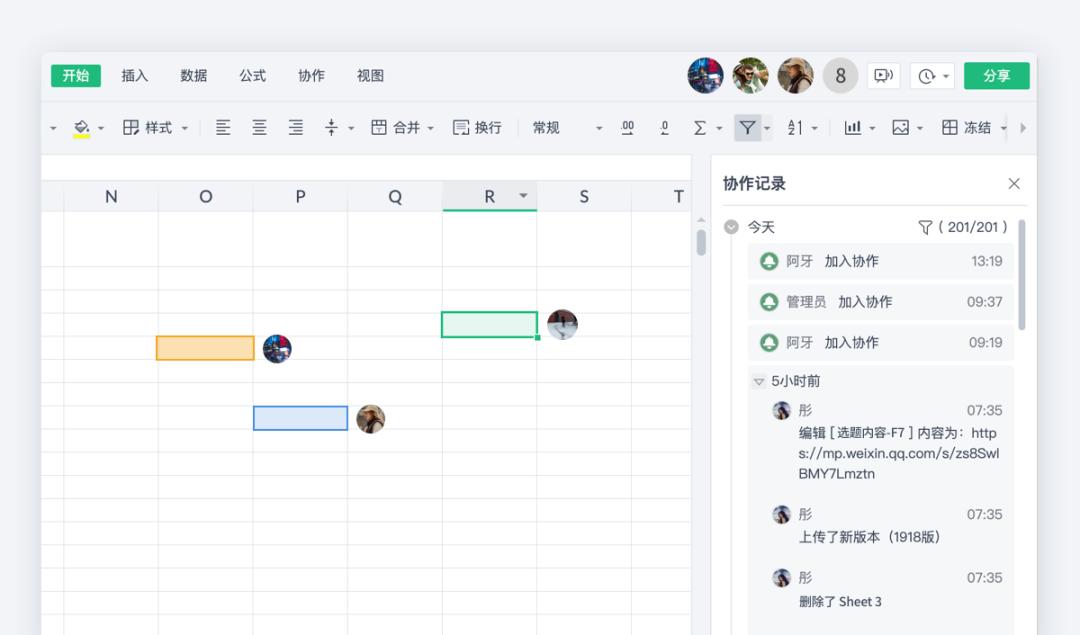Switch to the 数据 tab
The width and height of the screenshot is (1080, 635).
pyautogui.click(x=194, y=76)
